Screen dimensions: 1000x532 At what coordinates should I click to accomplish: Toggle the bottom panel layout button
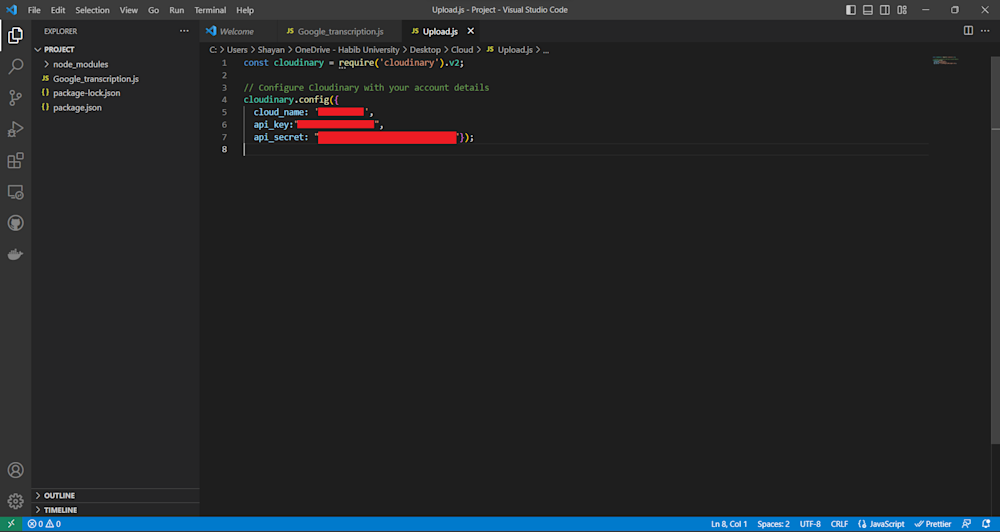pos(868,10)
